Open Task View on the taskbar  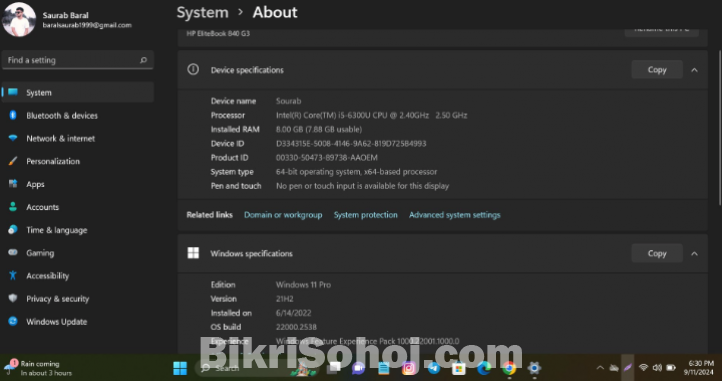tap(334, 368)
